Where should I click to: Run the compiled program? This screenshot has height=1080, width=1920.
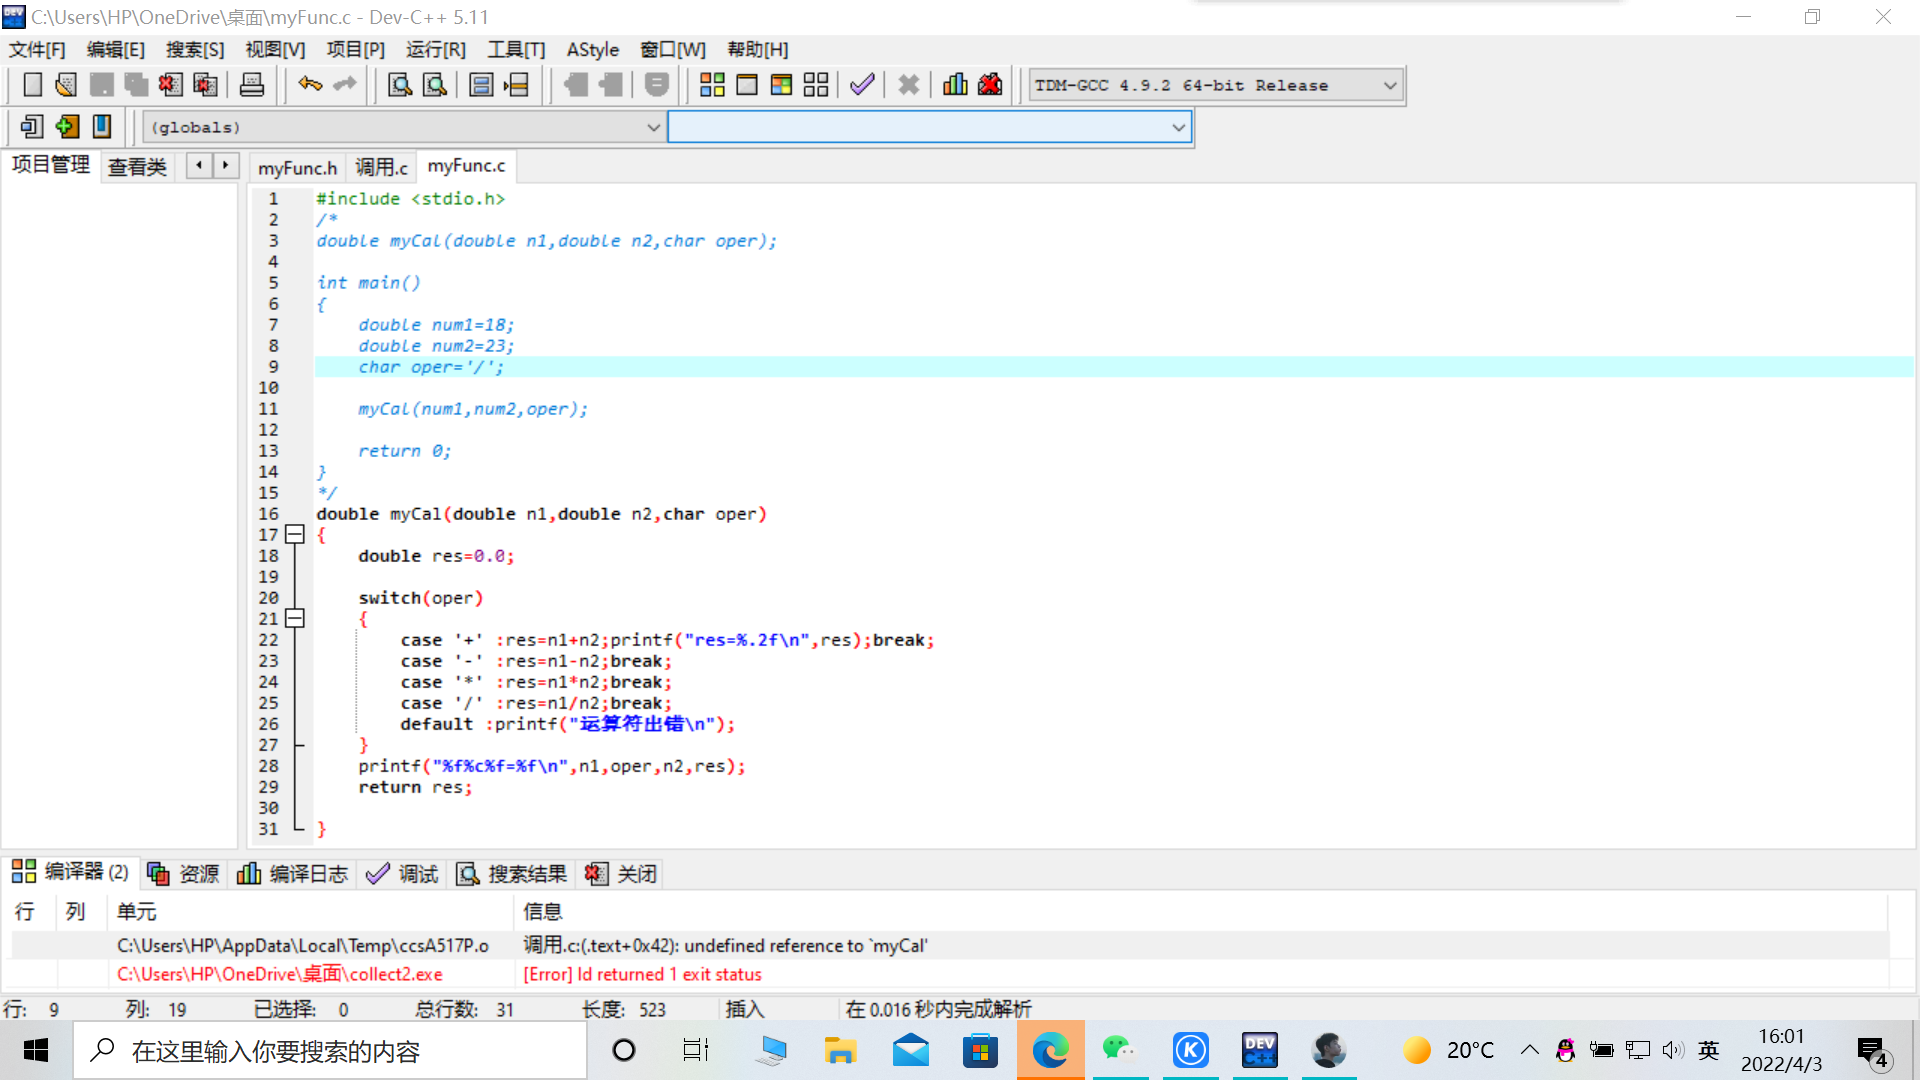(747, 85)
